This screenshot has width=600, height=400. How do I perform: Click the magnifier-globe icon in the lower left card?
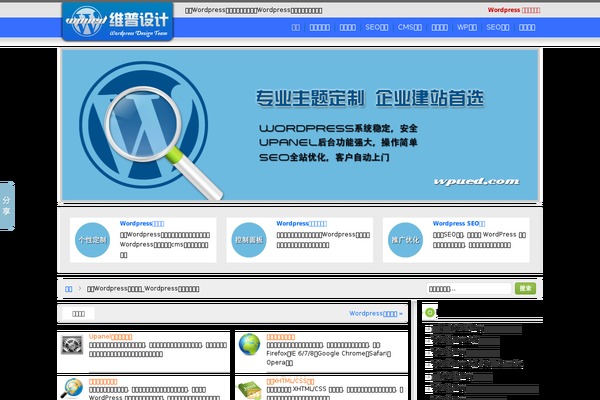[72, 389]
